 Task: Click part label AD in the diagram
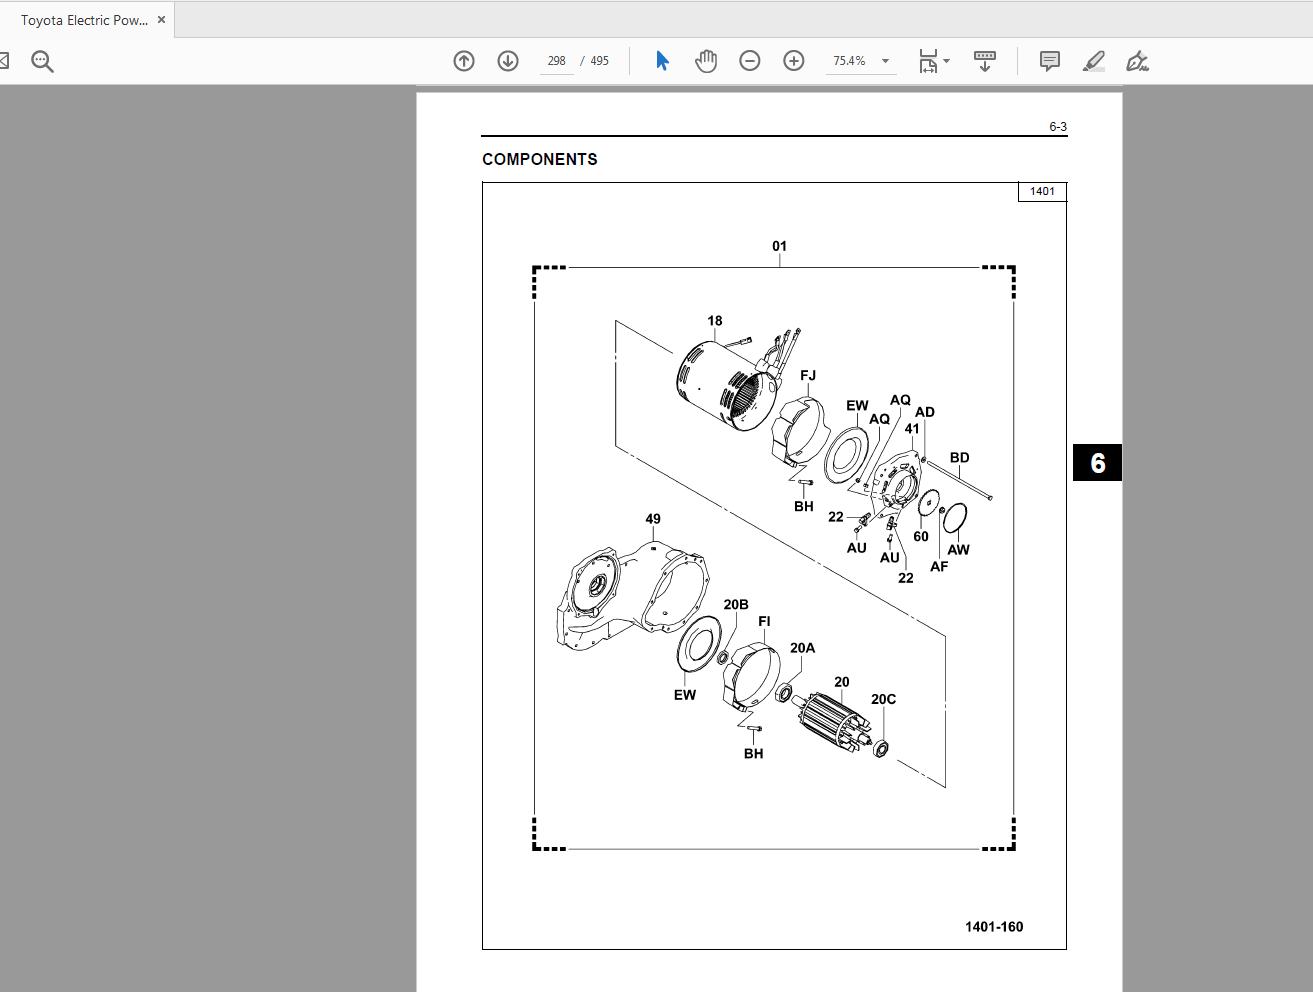tap(925, 412)
